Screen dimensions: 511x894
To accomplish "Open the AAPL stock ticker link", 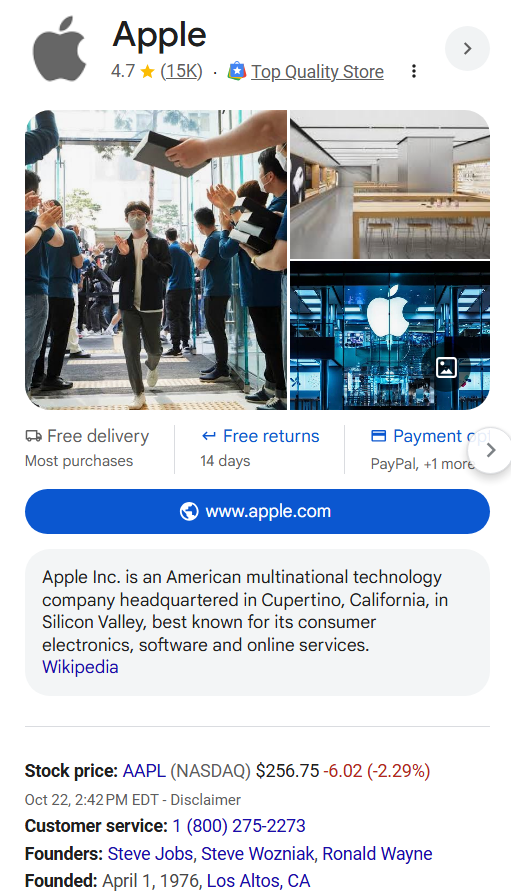I will pyautogui.click(x=144, y=771).
